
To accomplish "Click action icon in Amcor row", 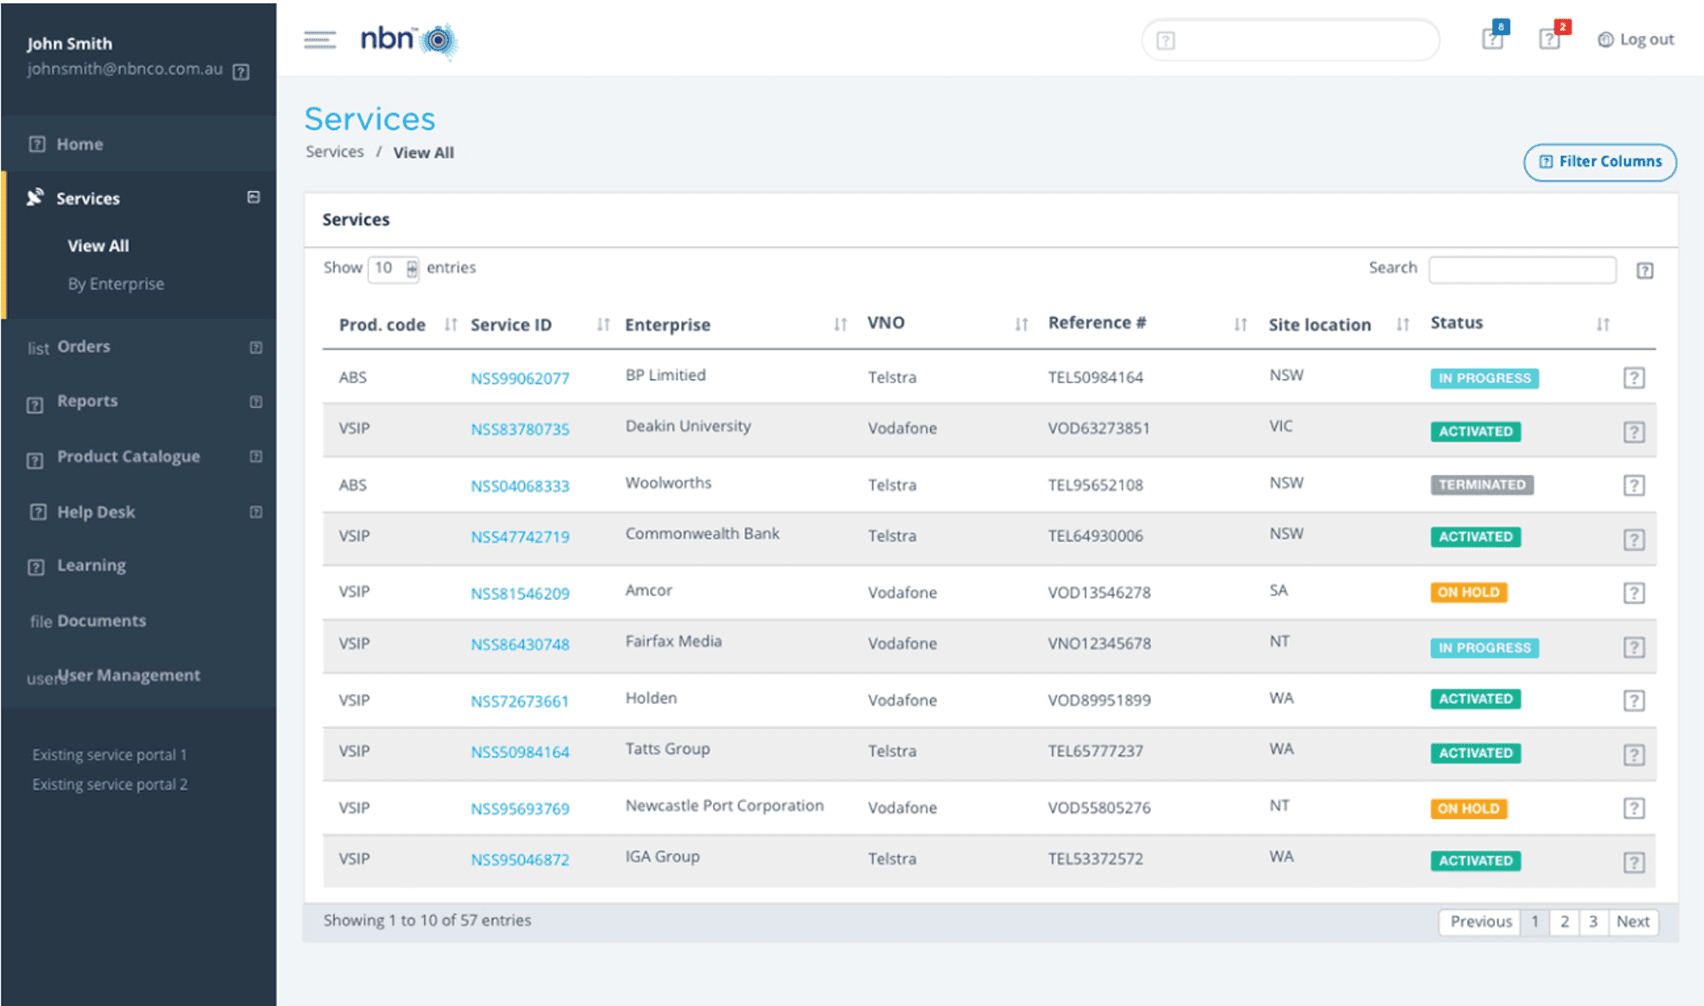I will pyautogui.click(x=1634, y=593).
